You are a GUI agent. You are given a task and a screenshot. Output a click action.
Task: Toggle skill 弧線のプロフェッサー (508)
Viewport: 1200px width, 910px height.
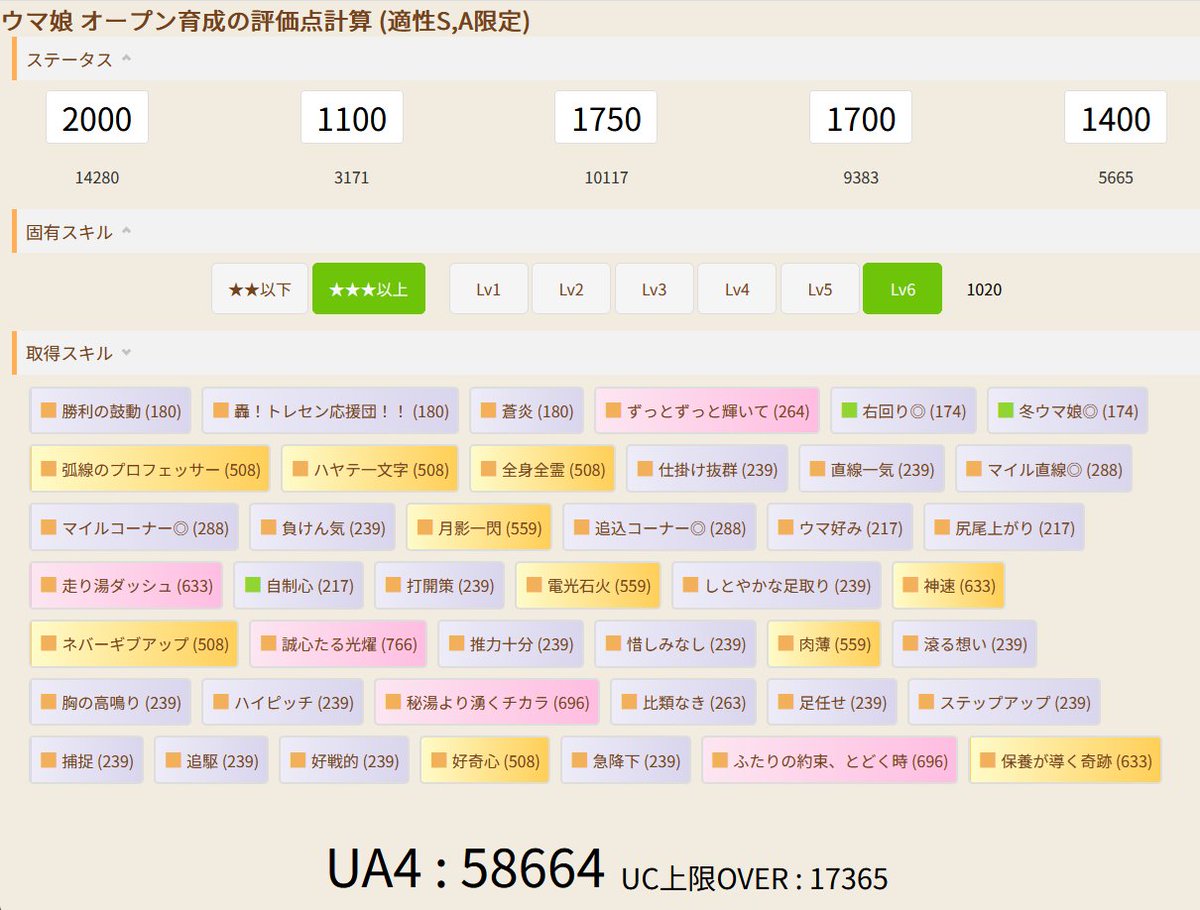(151, 469)
